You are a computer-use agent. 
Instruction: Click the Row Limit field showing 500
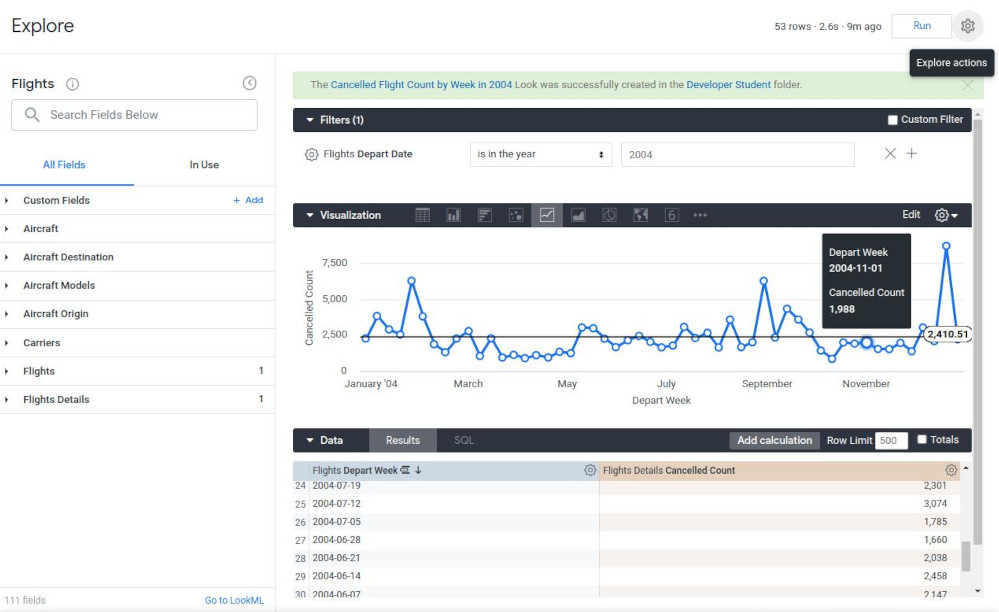[x=891, y=440]
